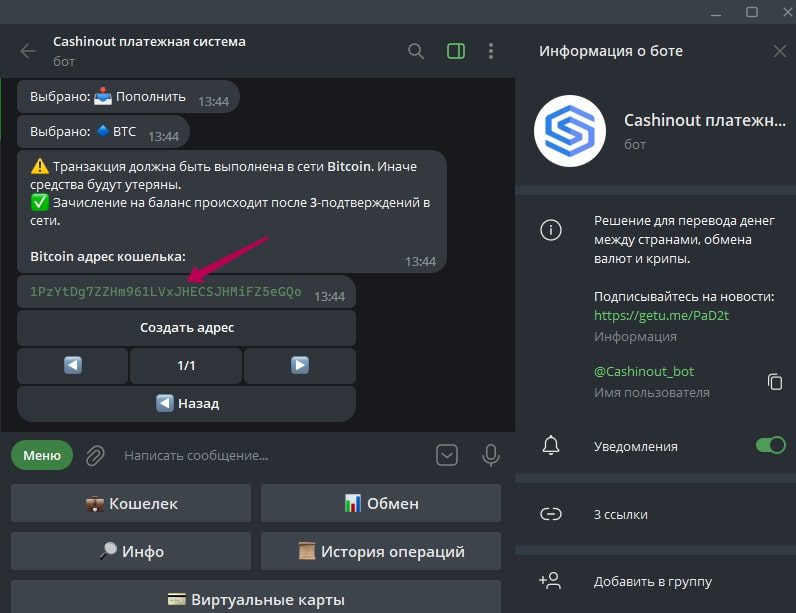
Task: Click the Назад inline button
Action: point(186,403)
